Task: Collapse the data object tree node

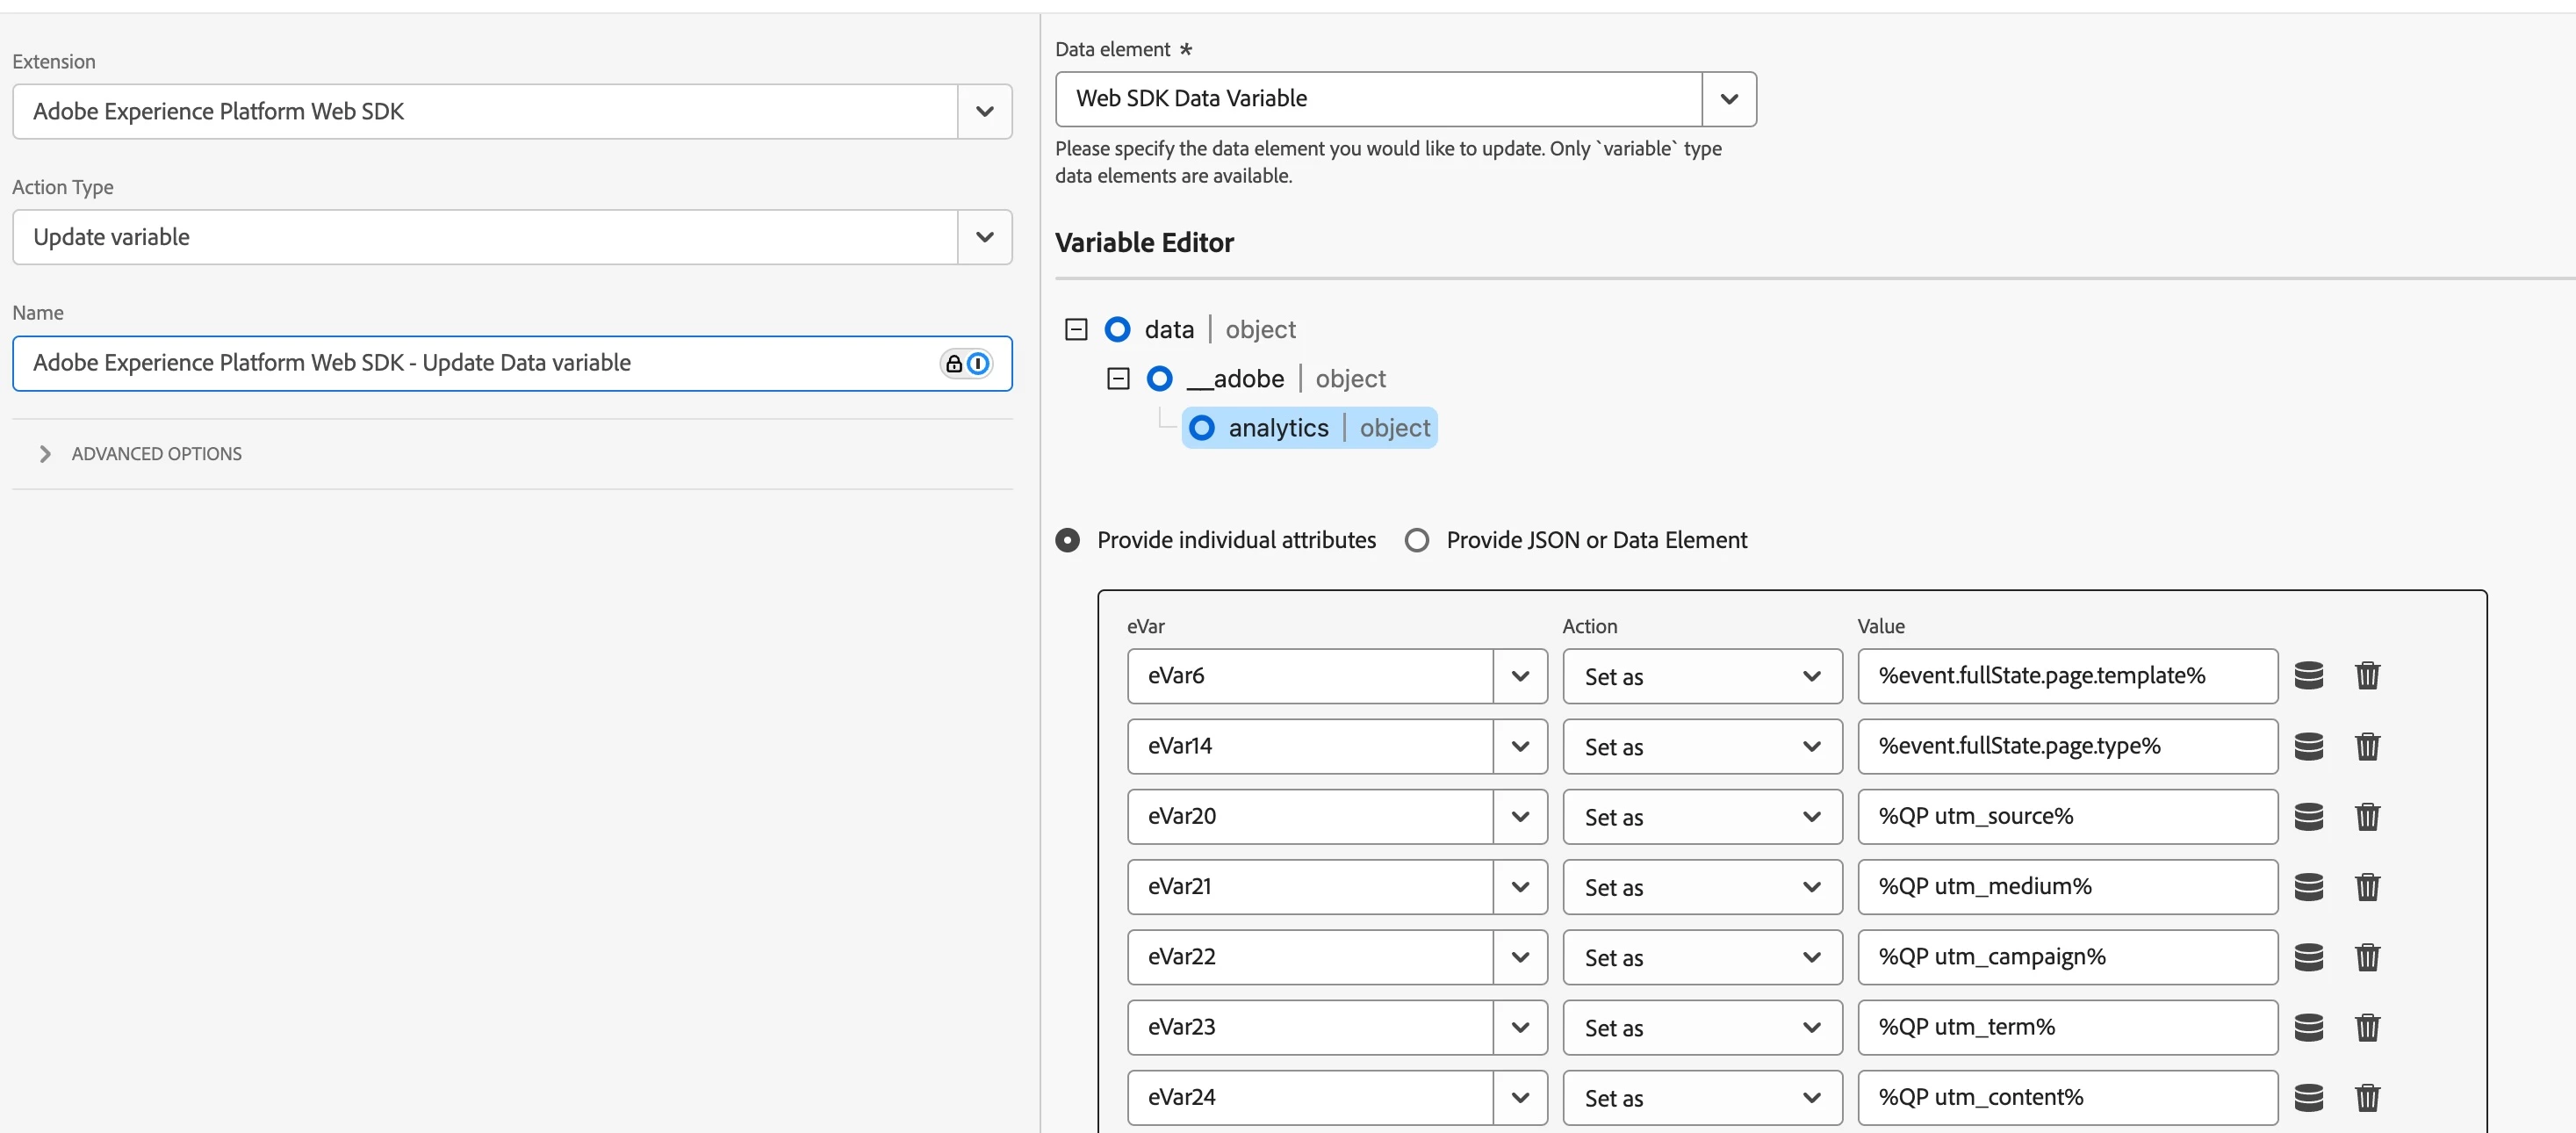Action: tap(1076, 329)
